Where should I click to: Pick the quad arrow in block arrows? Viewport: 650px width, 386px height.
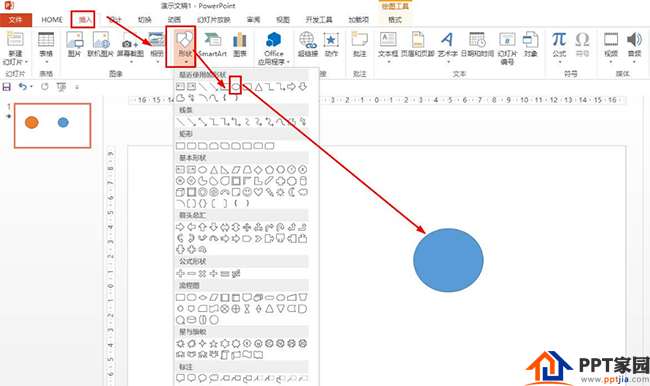247,227
